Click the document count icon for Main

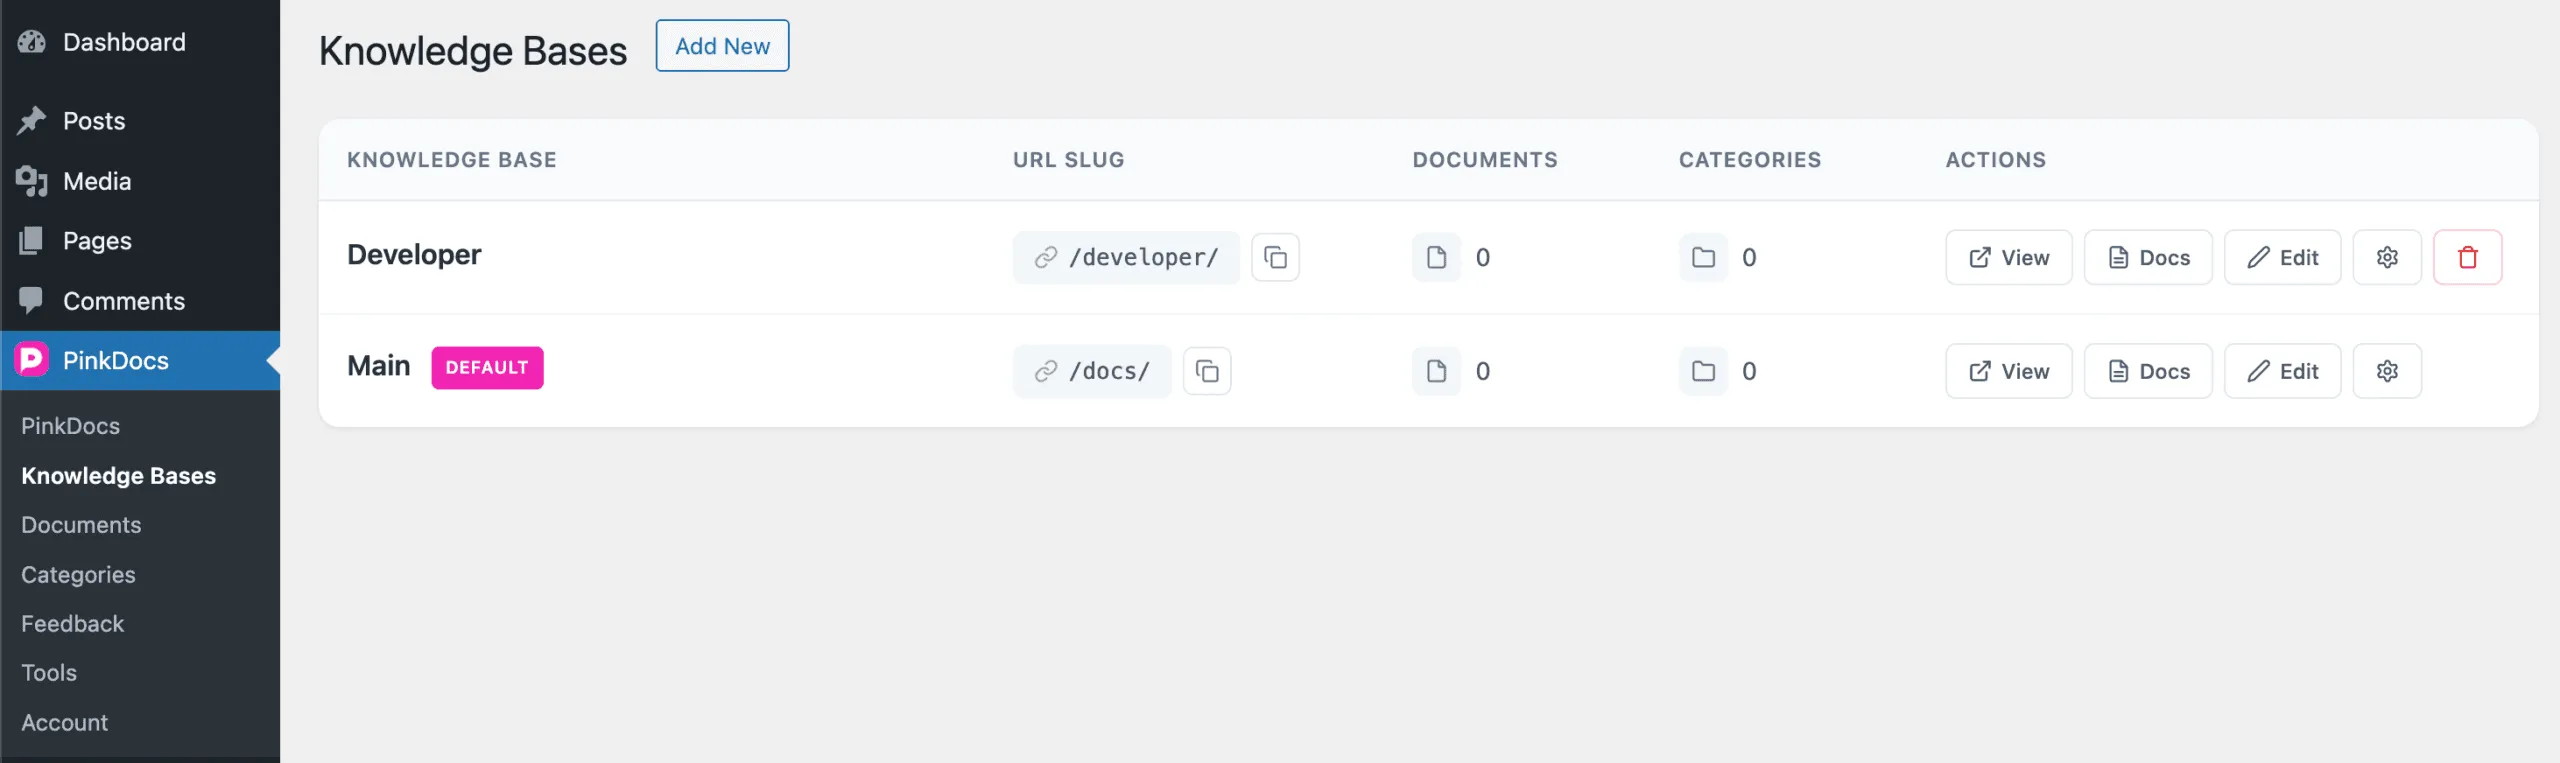click(1437, 370)
